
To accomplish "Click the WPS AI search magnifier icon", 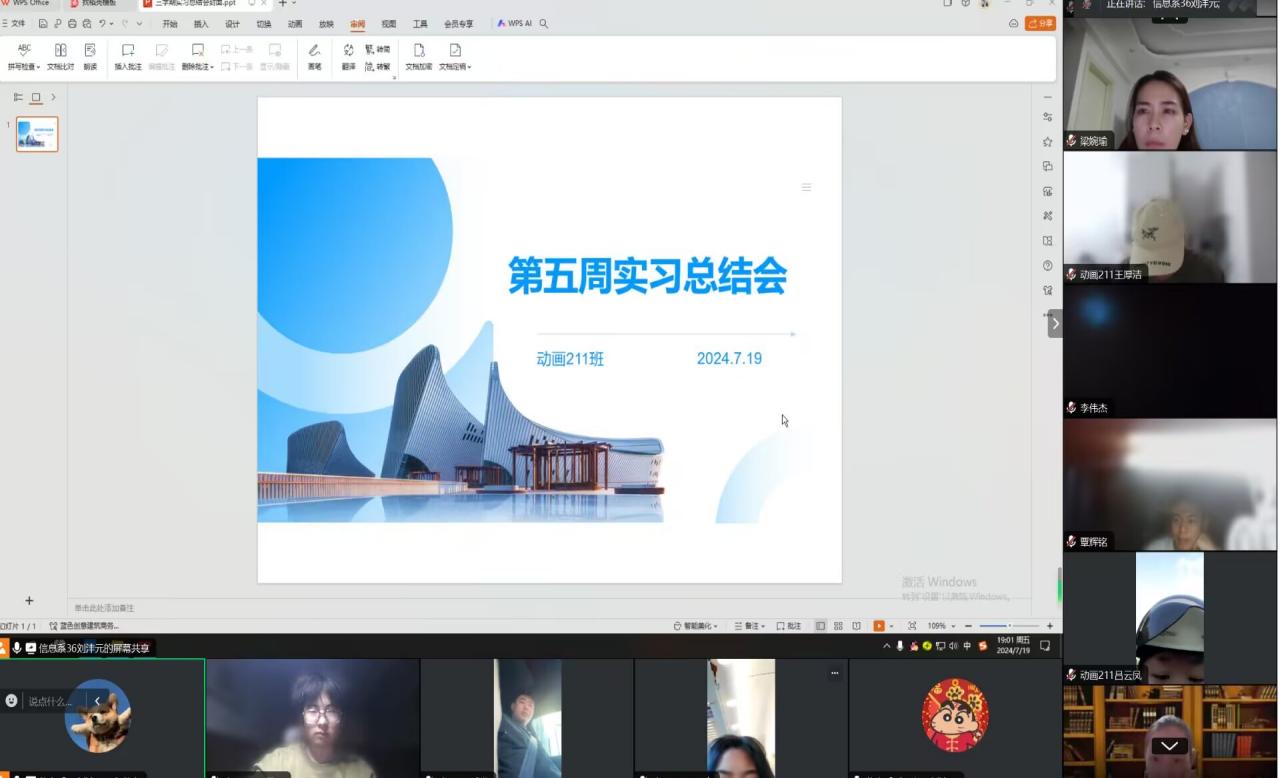I will 544,24.
